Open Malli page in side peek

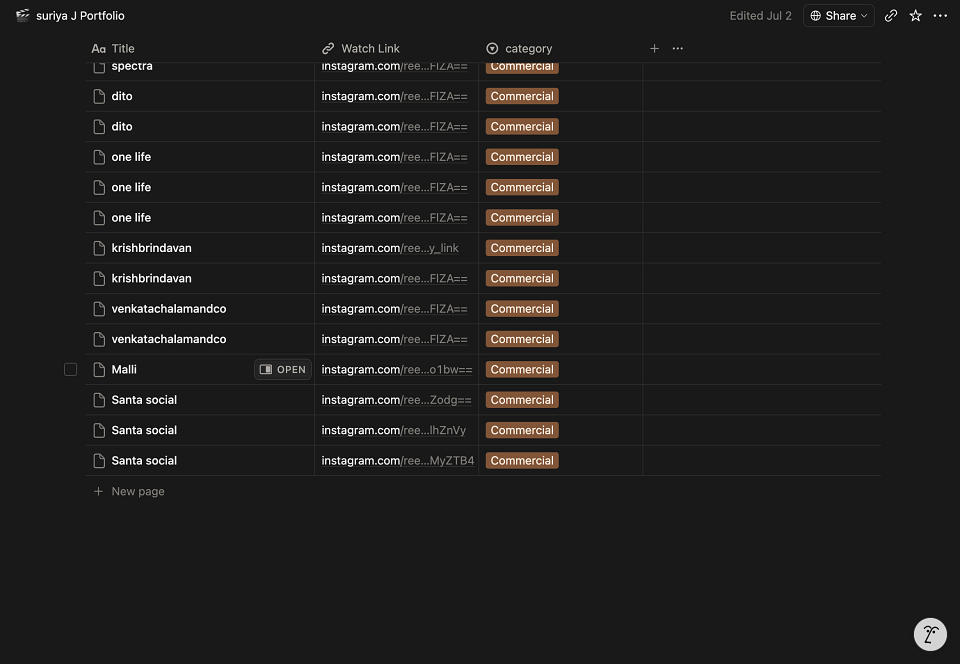(x=283, y=370)
